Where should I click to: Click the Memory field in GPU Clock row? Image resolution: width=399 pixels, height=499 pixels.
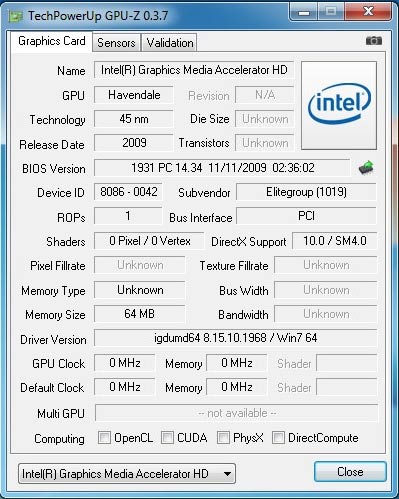(x=237, y=363)
